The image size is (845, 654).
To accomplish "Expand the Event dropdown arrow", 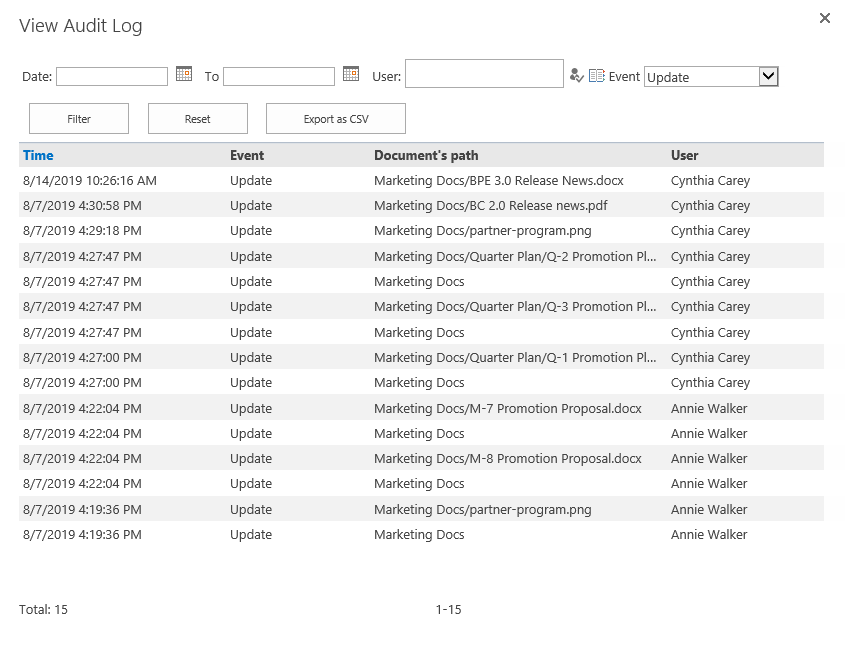I will click(x=768, y=76).
